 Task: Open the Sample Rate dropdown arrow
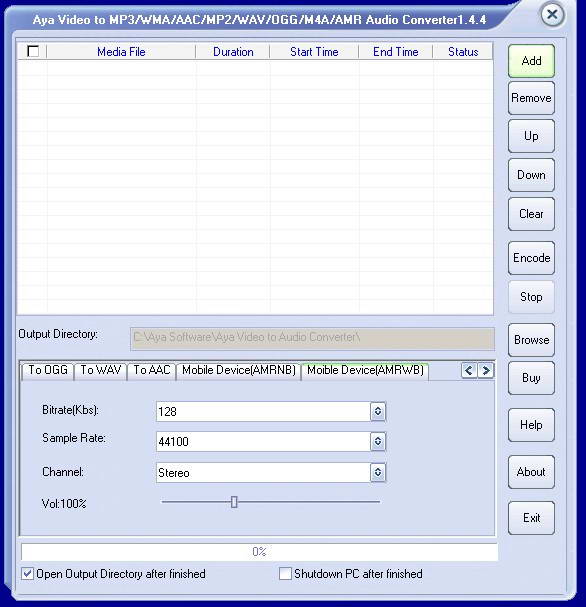coord(378,441)
